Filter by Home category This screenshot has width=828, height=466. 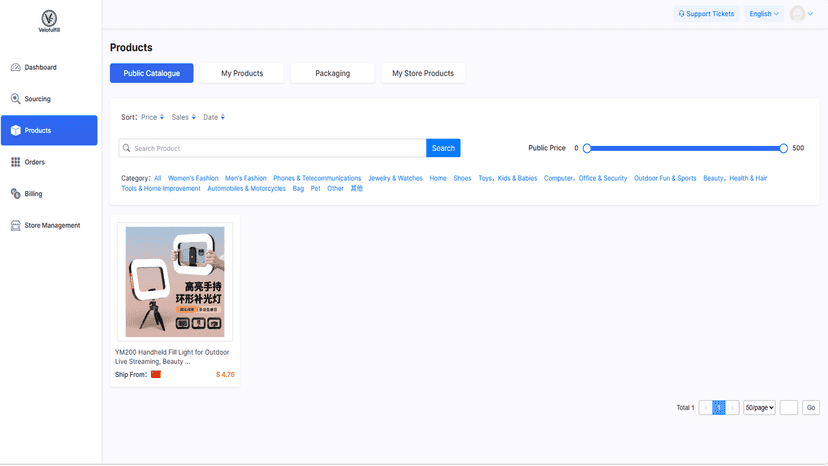(438, 179)
